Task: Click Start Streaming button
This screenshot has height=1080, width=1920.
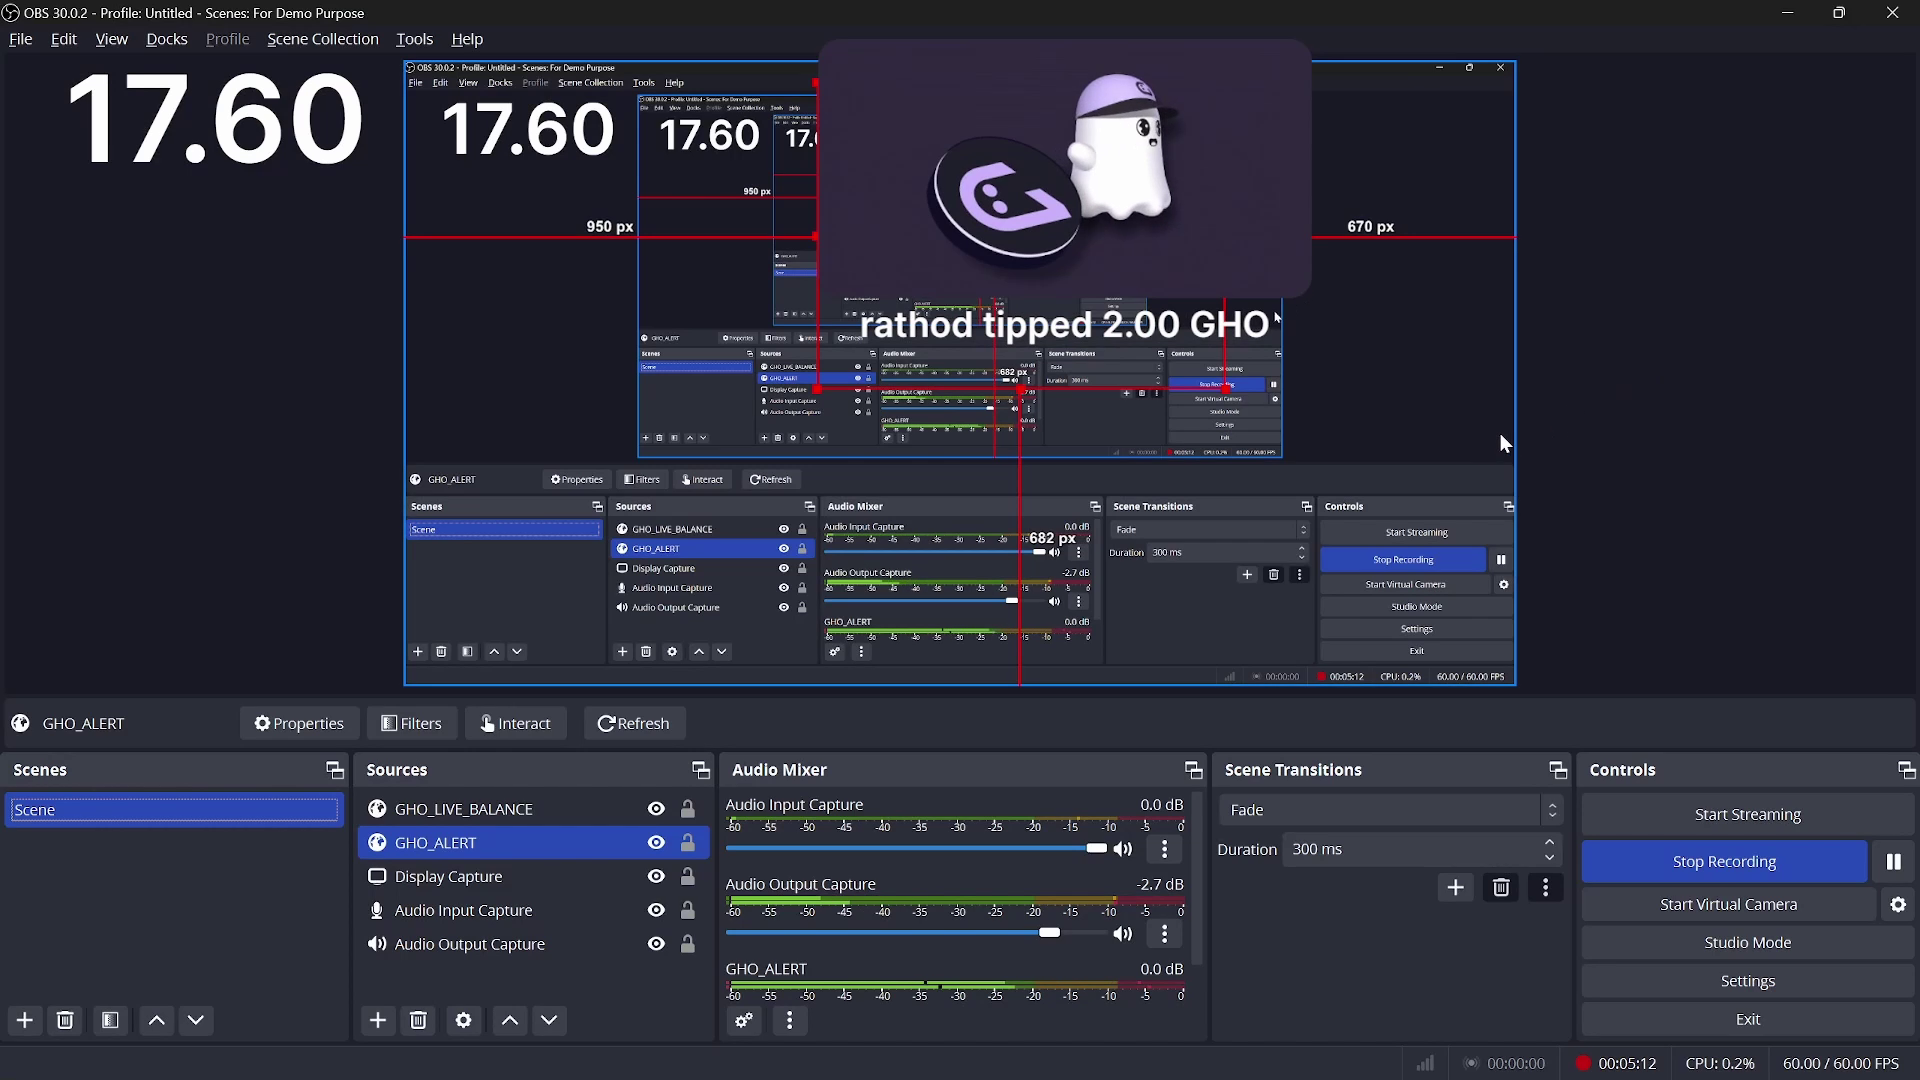Action: click(1747, 815)
